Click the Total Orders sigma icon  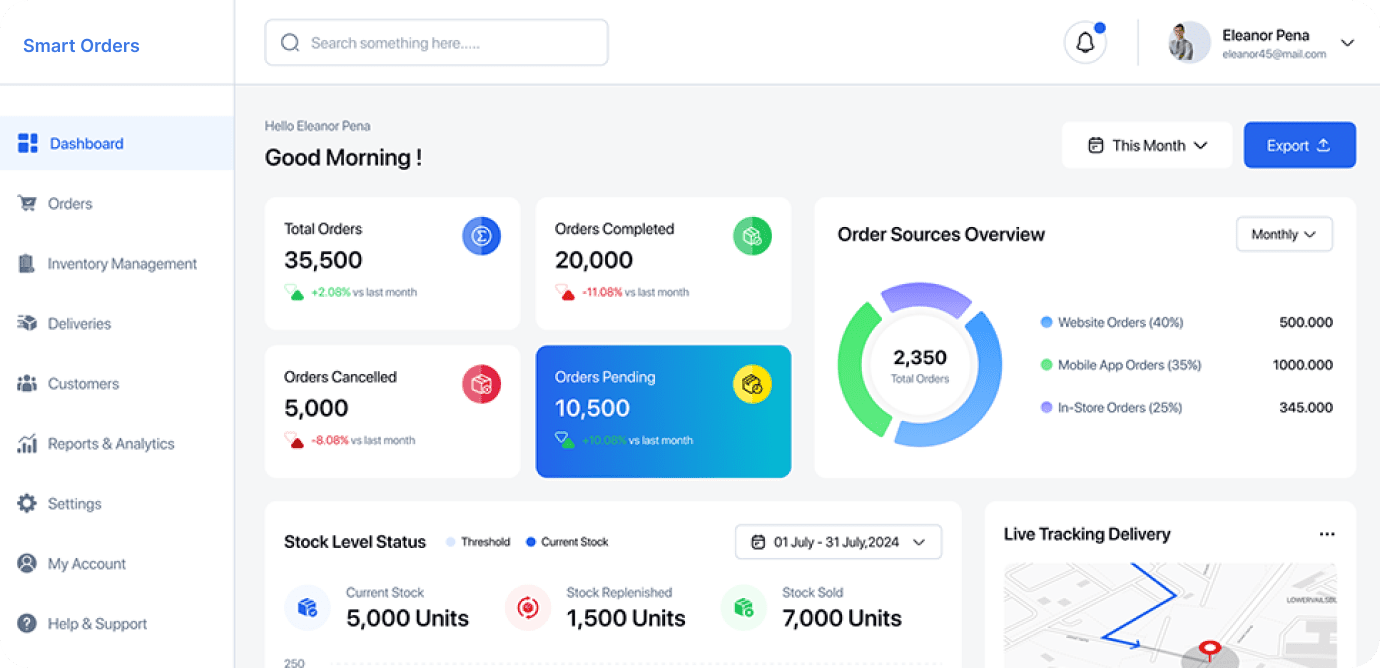pos(481,236)
